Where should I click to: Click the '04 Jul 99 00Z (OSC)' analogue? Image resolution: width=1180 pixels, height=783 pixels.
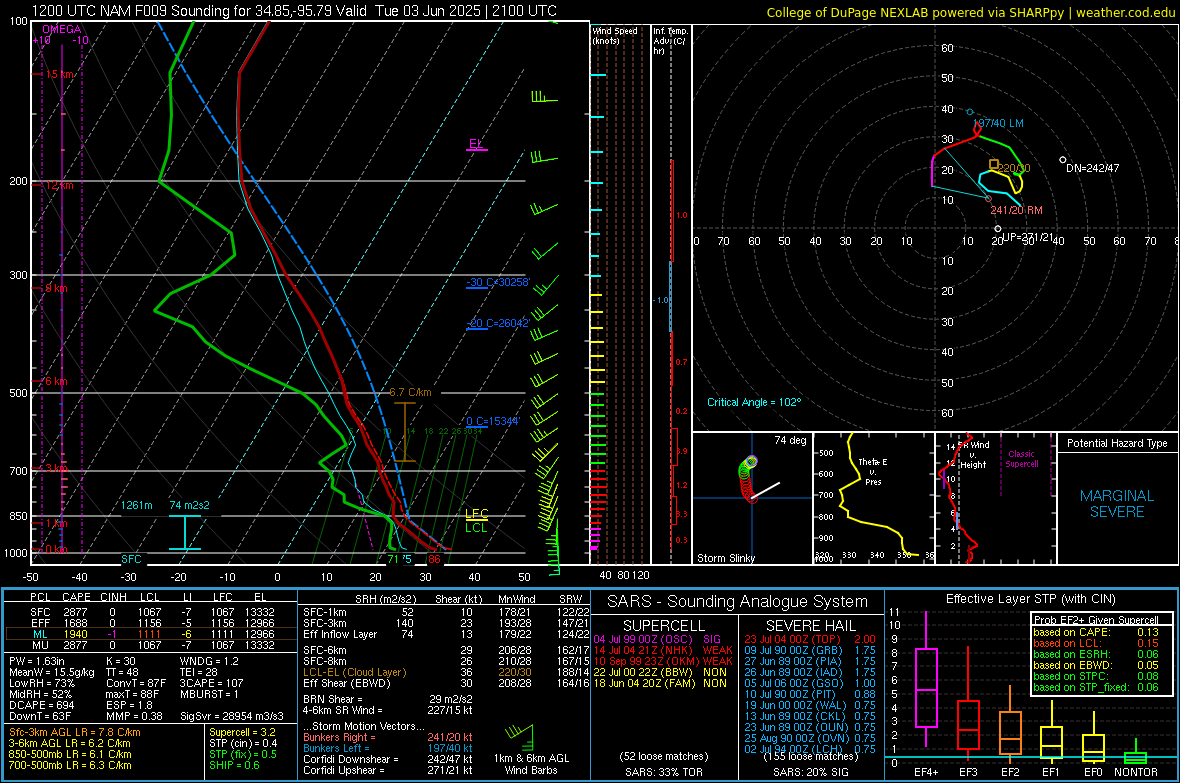pyautogui.click(x=657, y=639)
